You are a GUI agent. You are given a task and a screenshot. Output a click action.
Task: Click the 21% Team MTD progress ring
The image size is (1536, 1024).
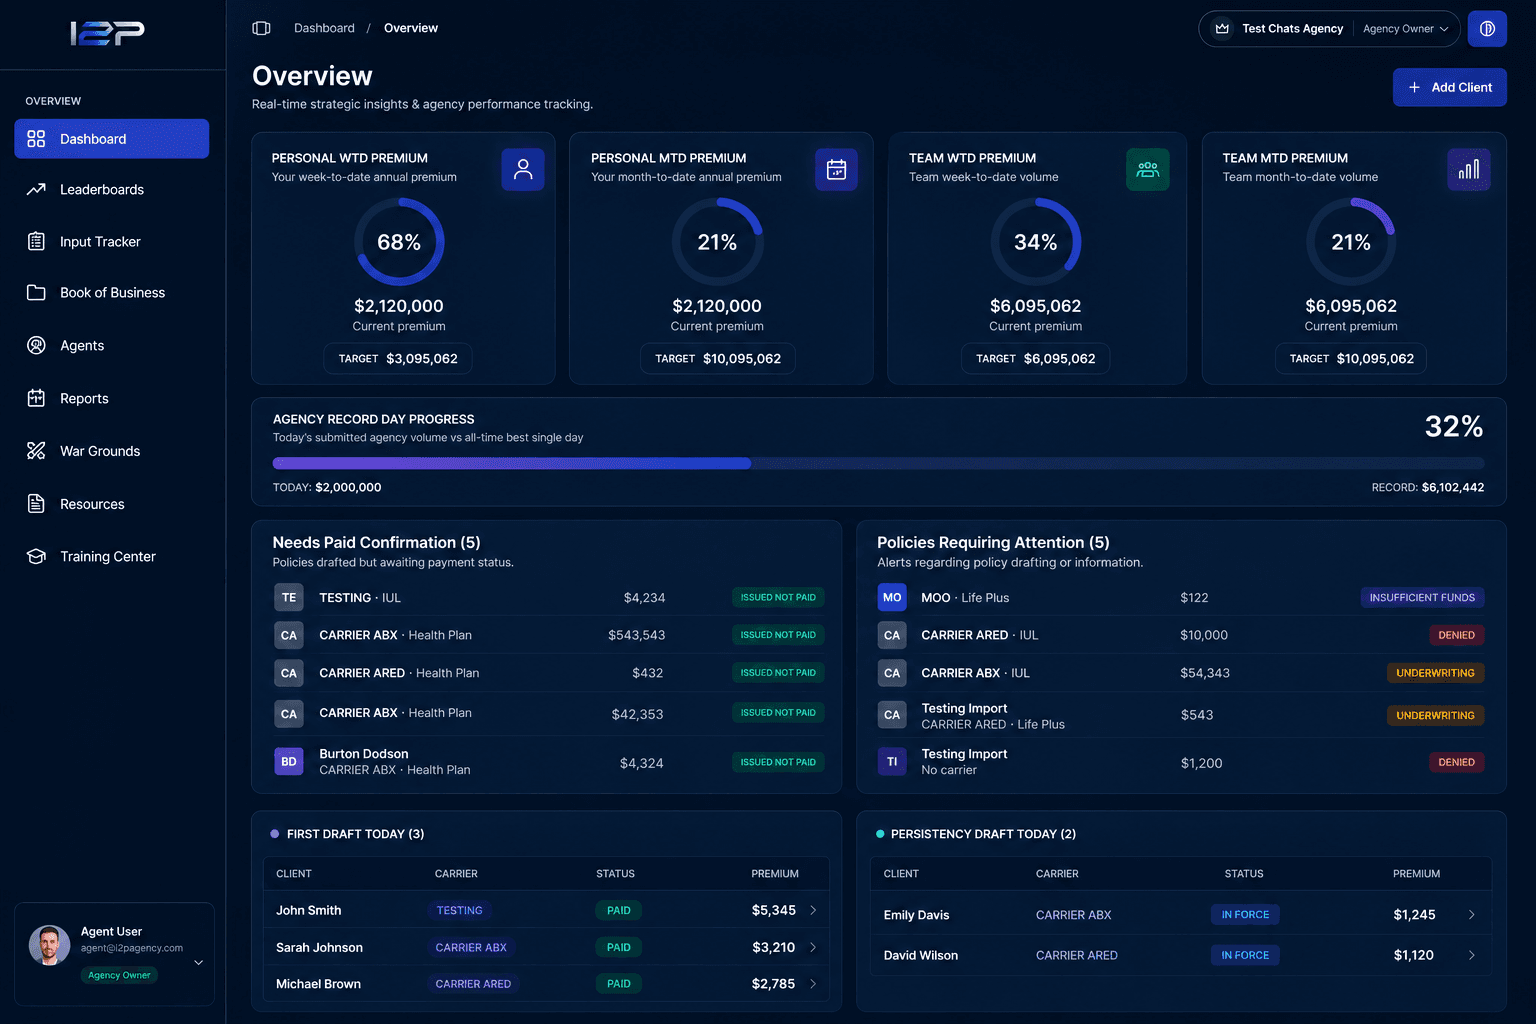tap(1351, 242)
